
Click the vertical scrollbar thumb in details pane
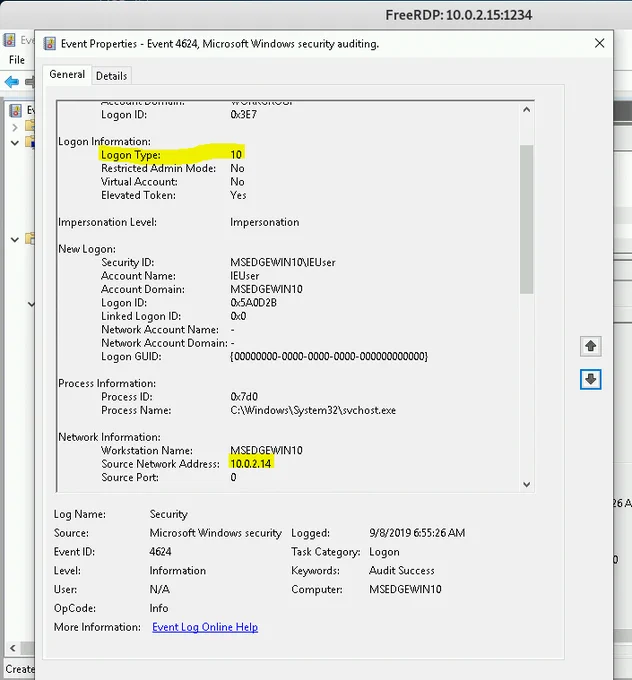coord(526,219)
